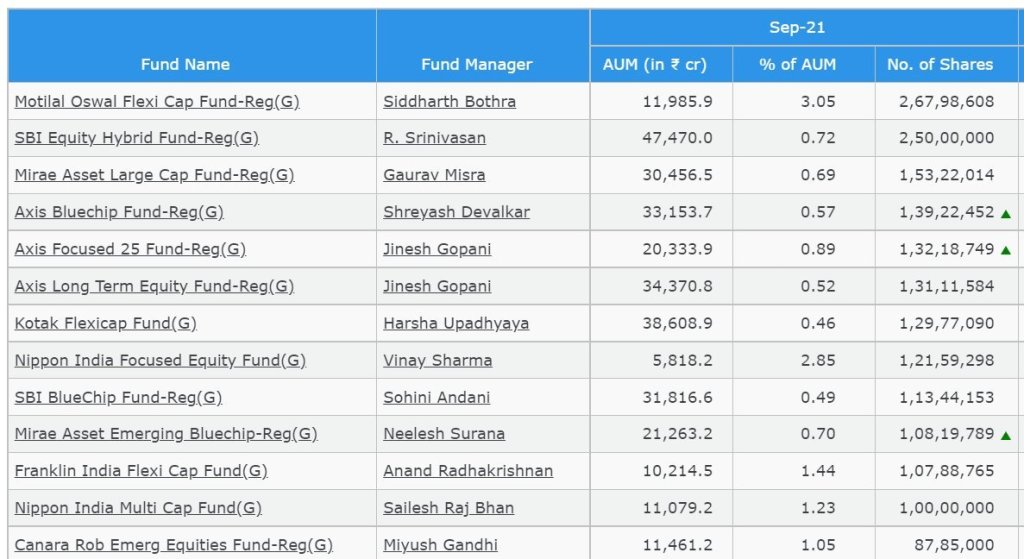Open SBI Equity Hybrid Fund-Reg(G) link

(143, 138)
